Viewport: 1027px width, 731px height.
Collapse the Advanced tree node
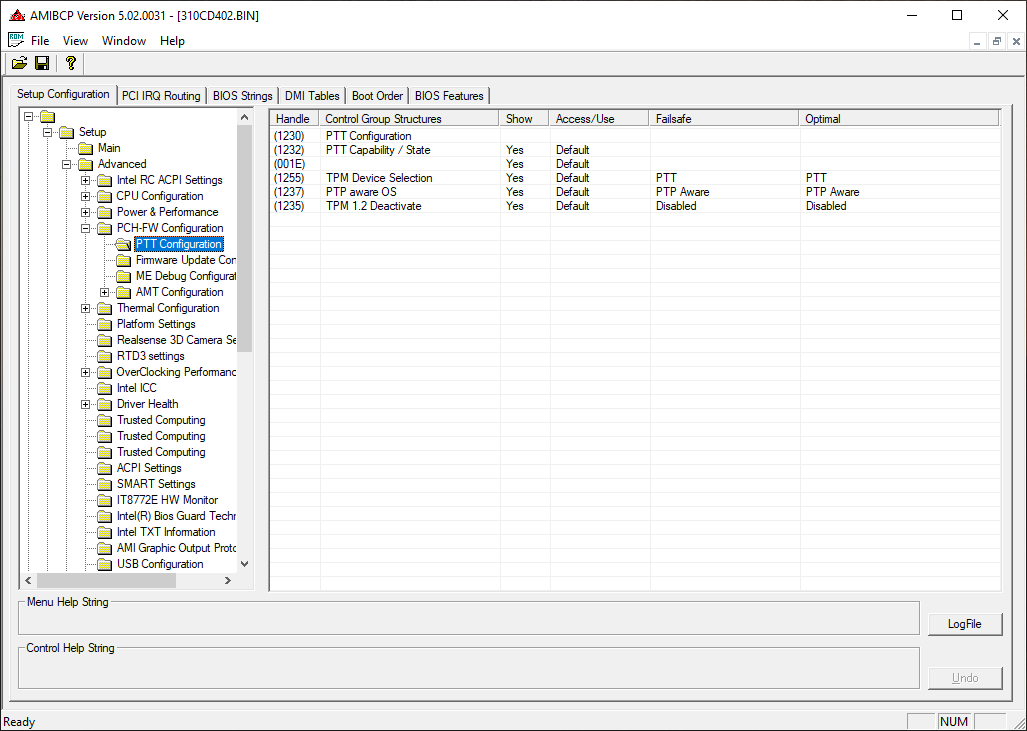(x=66, y=164)
